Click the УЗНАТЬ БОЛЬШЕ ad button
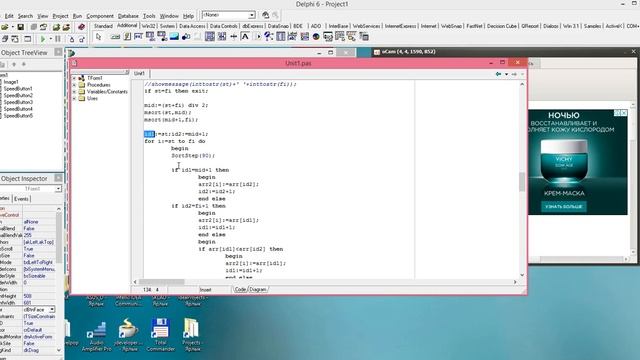 coord(564,207)
